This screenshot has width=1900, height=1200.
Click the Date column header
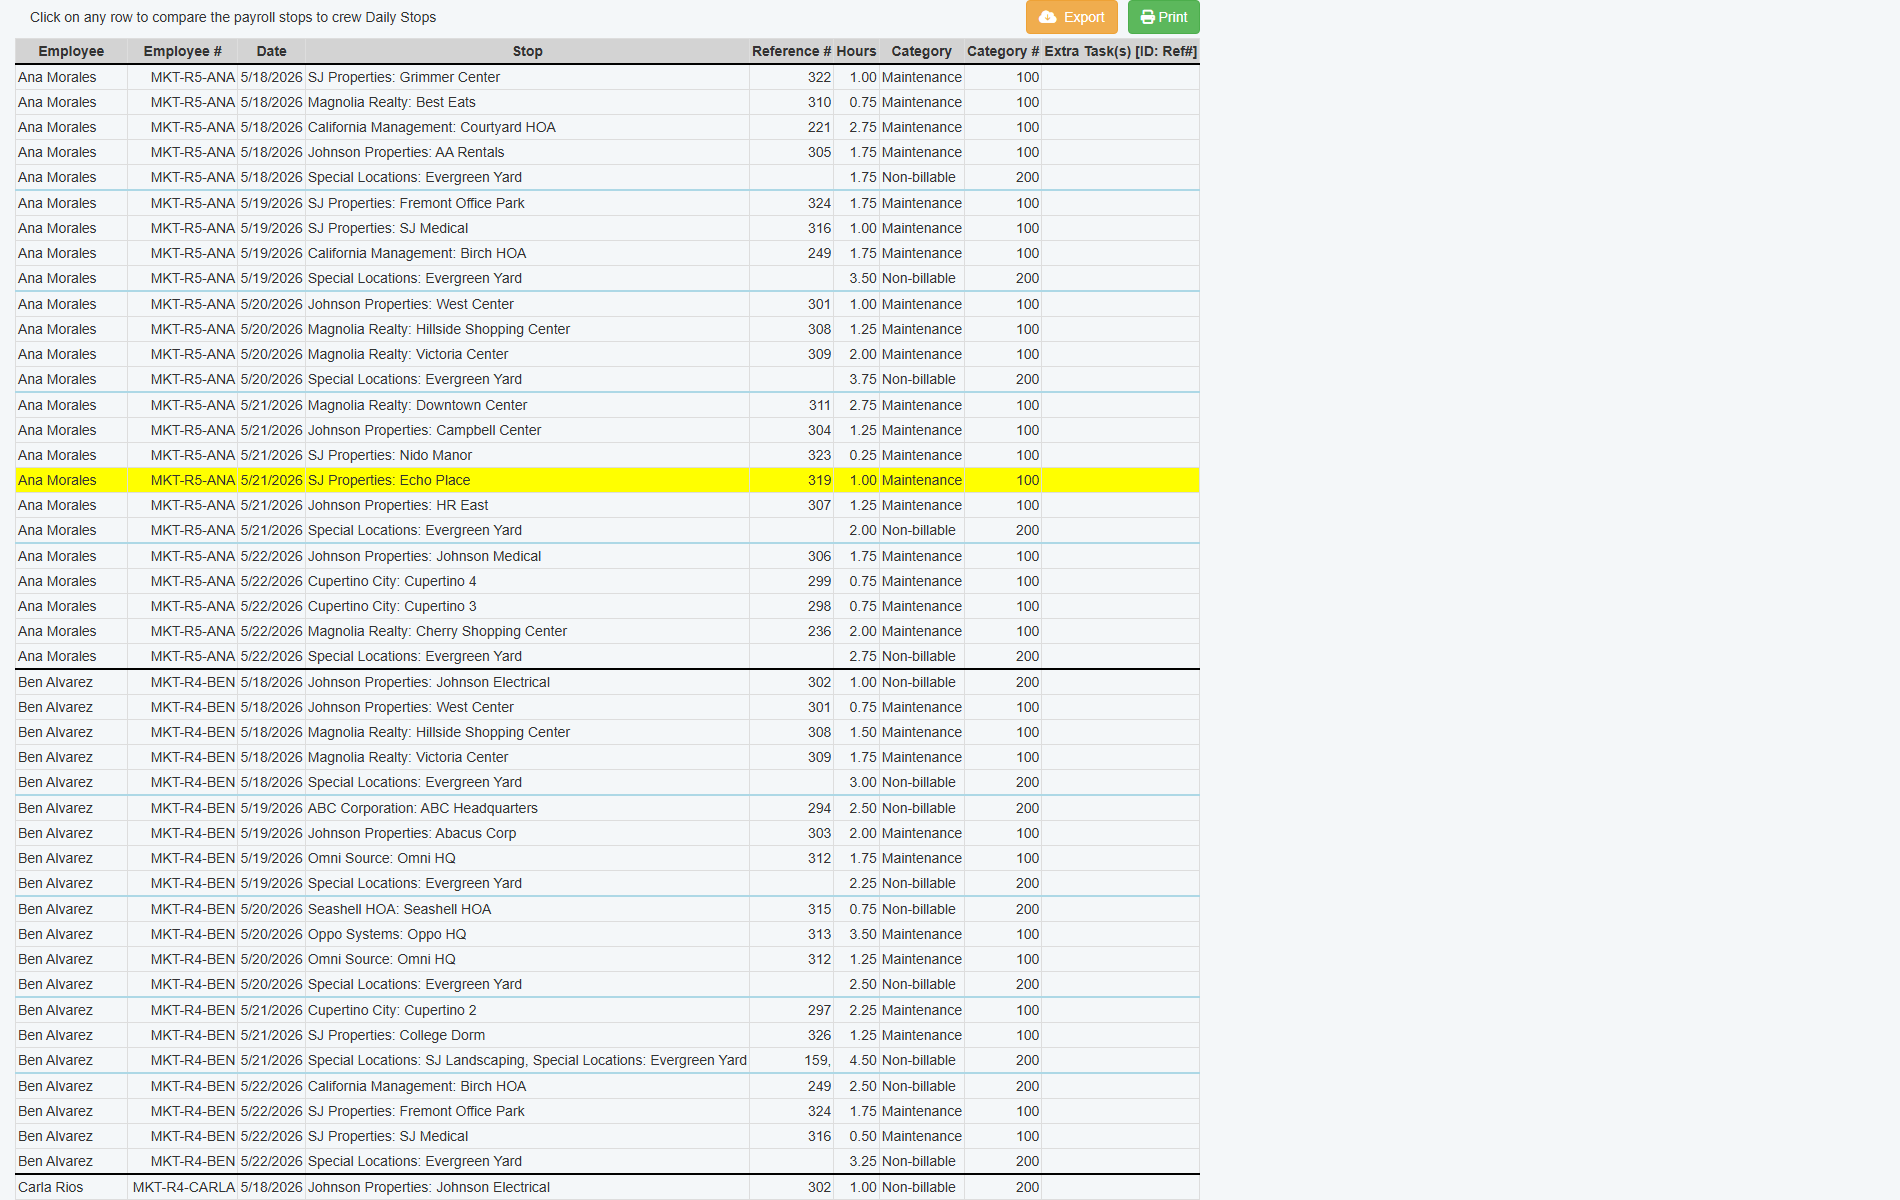[271, 51]
